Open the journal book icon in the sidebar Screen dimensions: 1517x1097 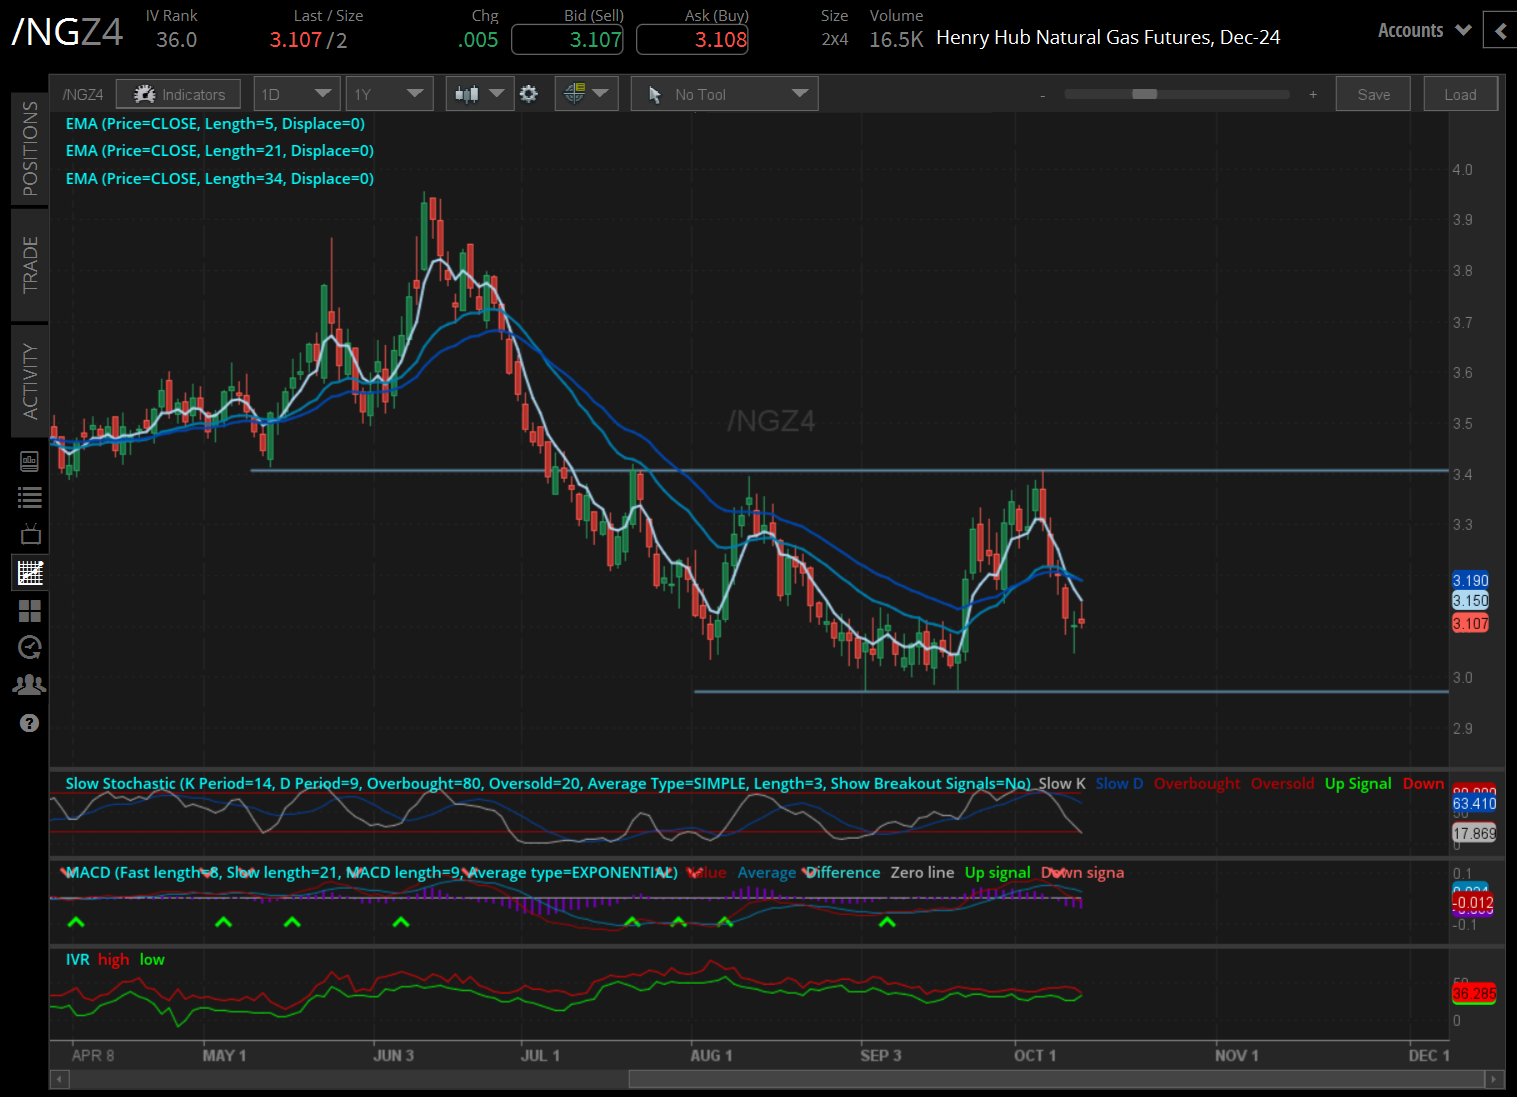point(30,461)
